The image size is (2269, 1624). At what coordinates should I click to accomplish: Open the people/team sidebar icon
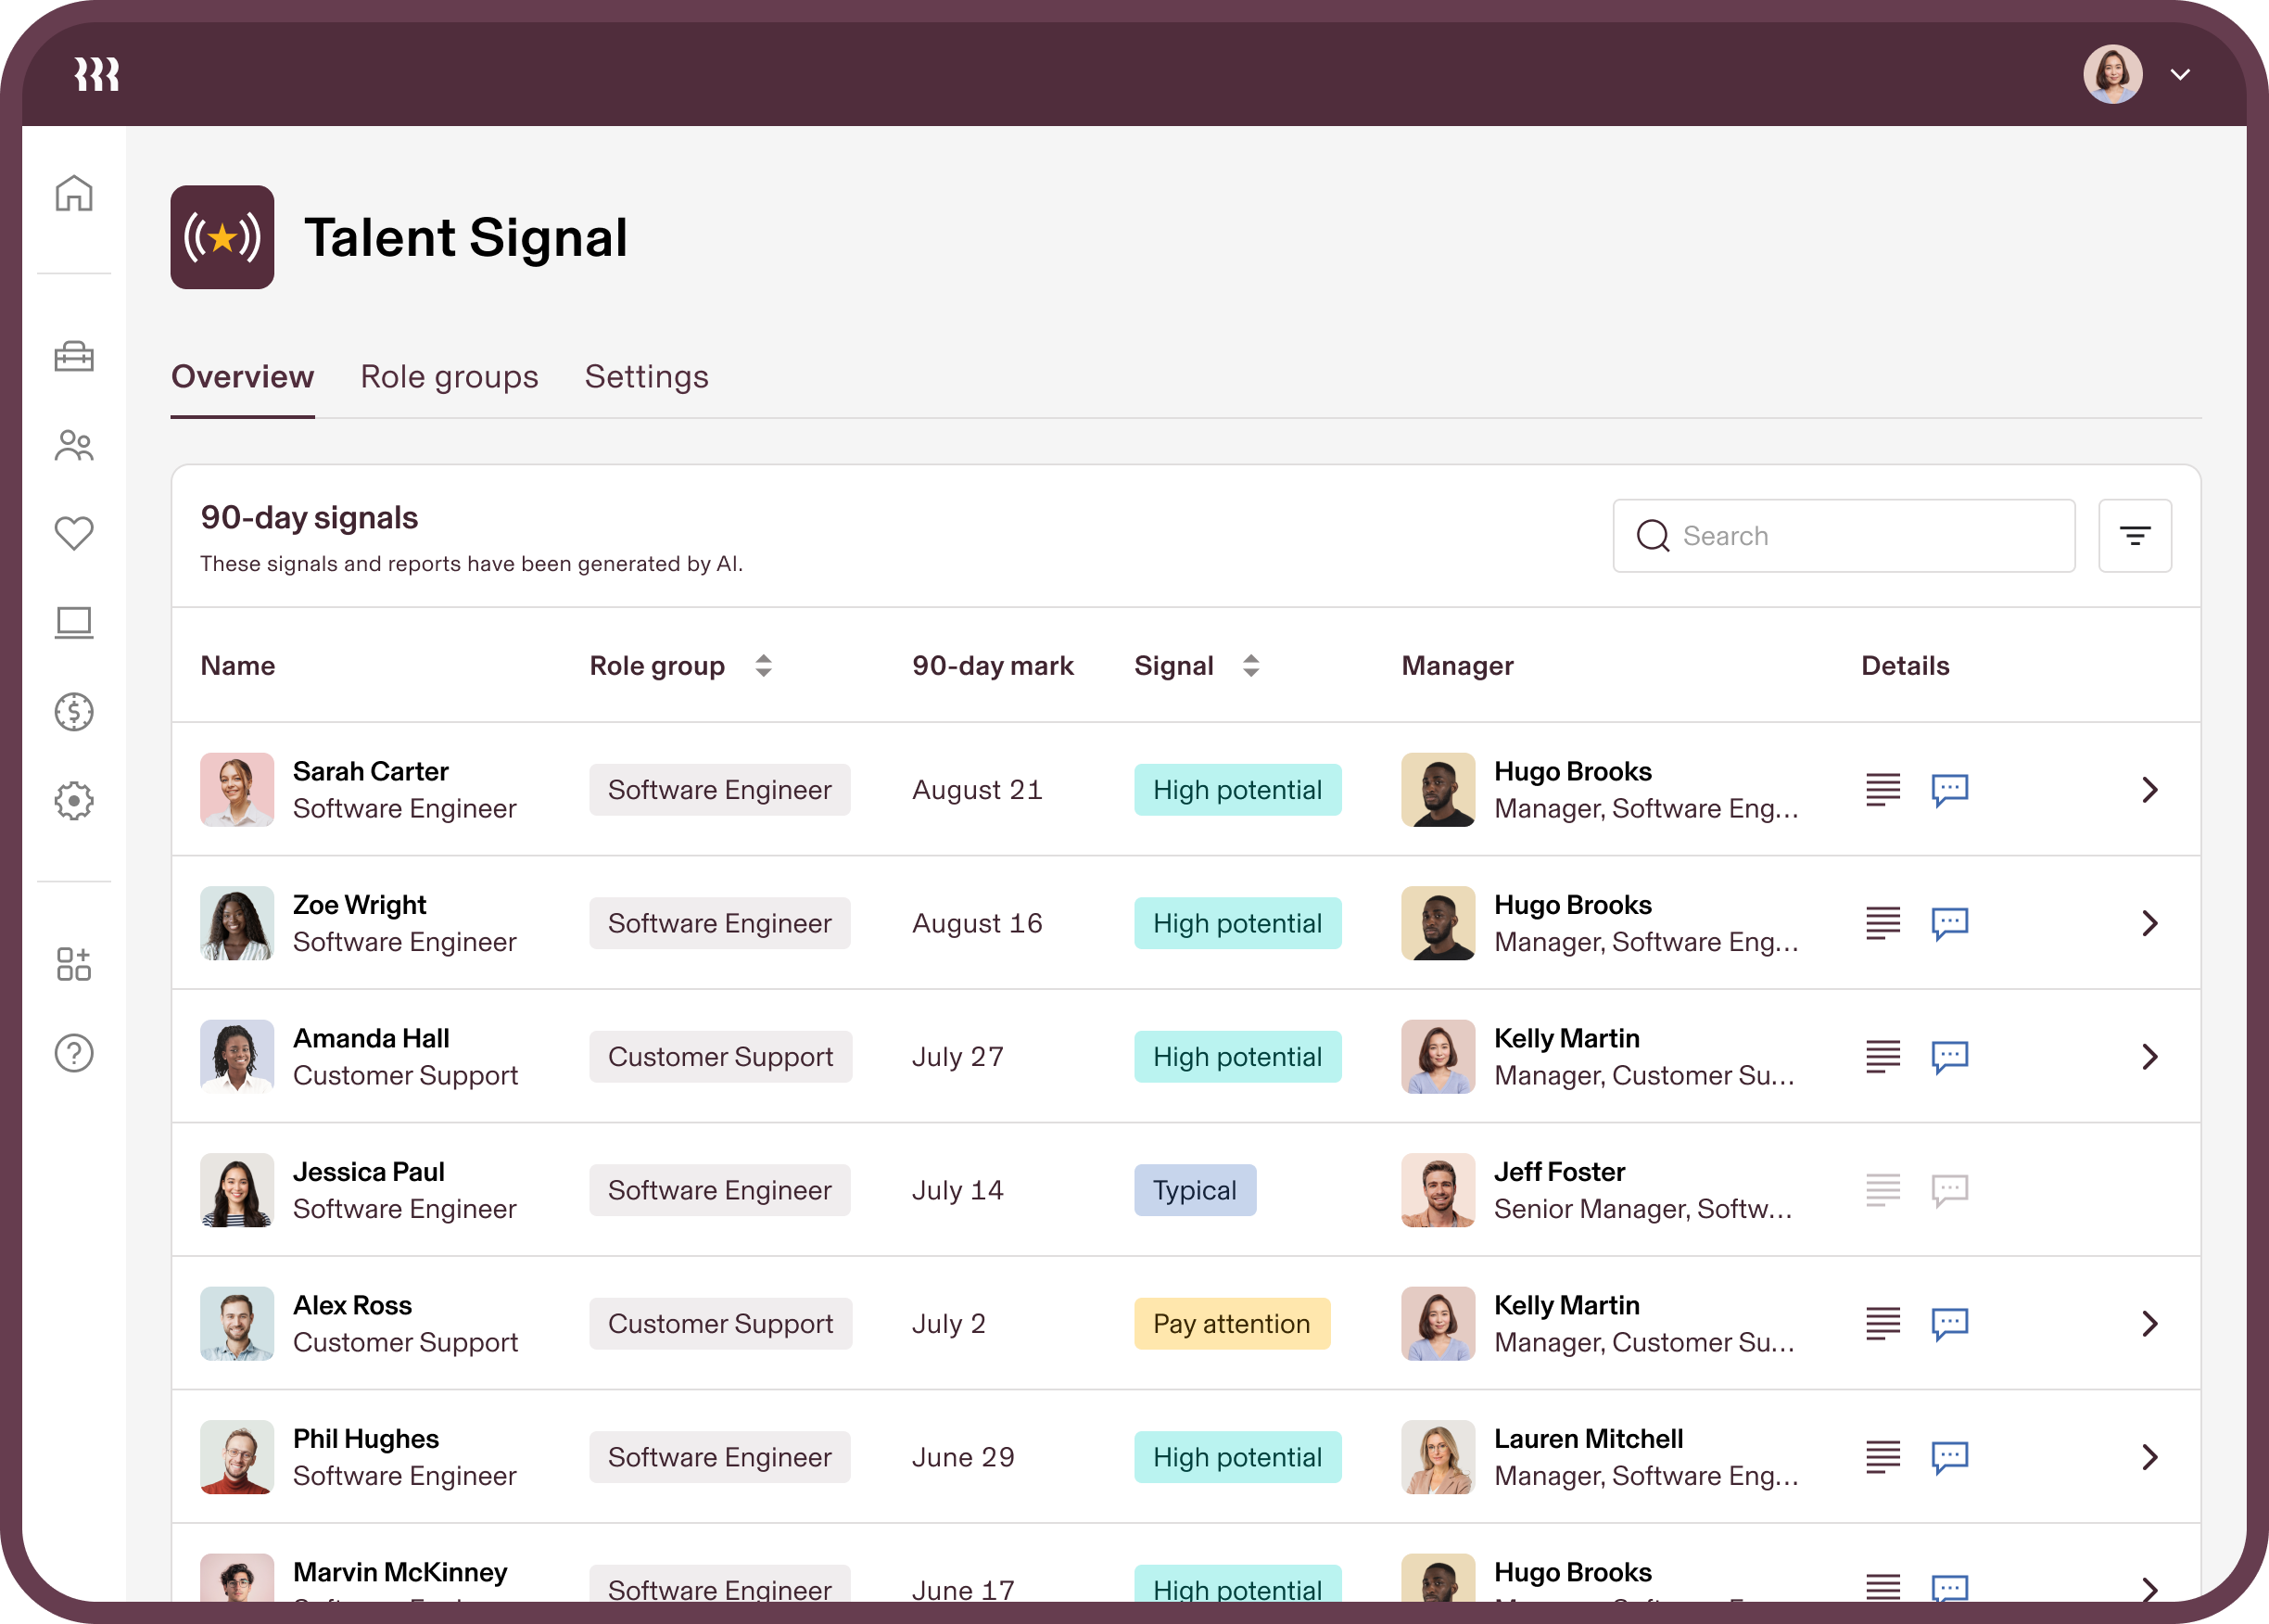click(x=75, y=446)
